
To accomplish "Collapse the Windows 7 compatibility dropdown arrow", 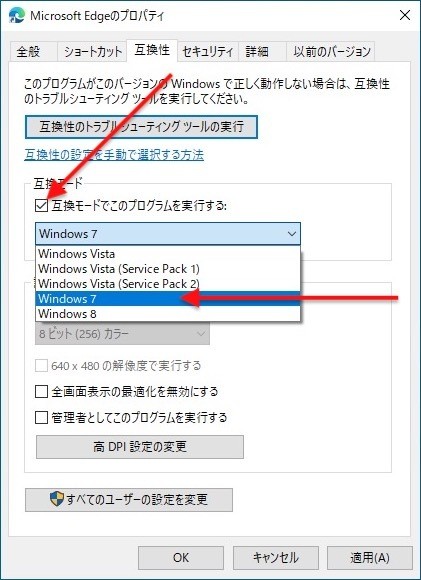I will (292, 234).
